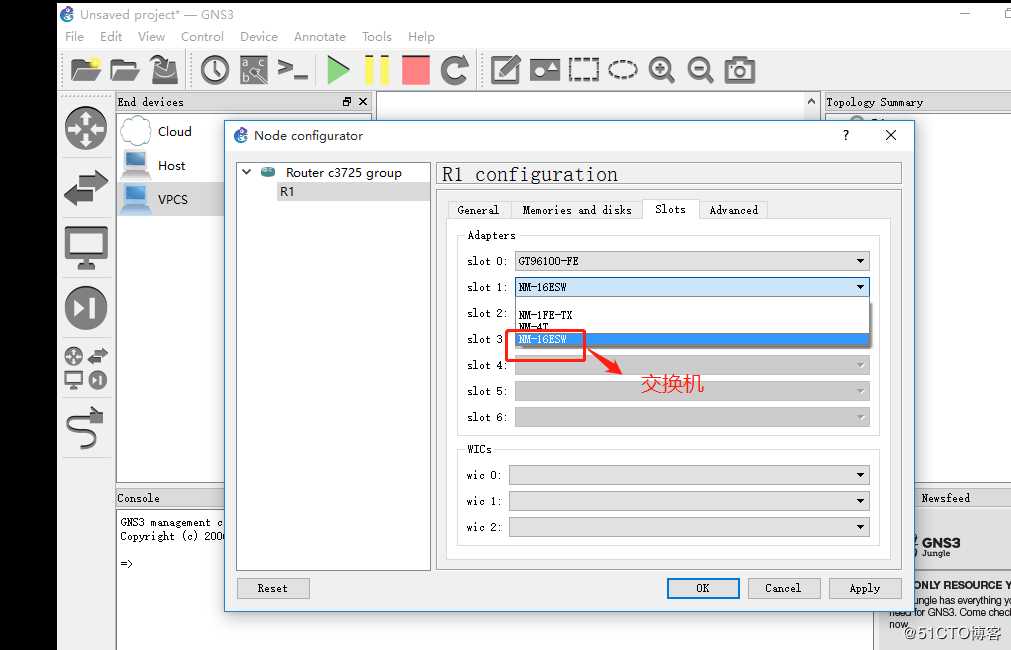Close the Node configurator dialog
The width and height of the screenshot is (1011, 650).
point(890,135)
